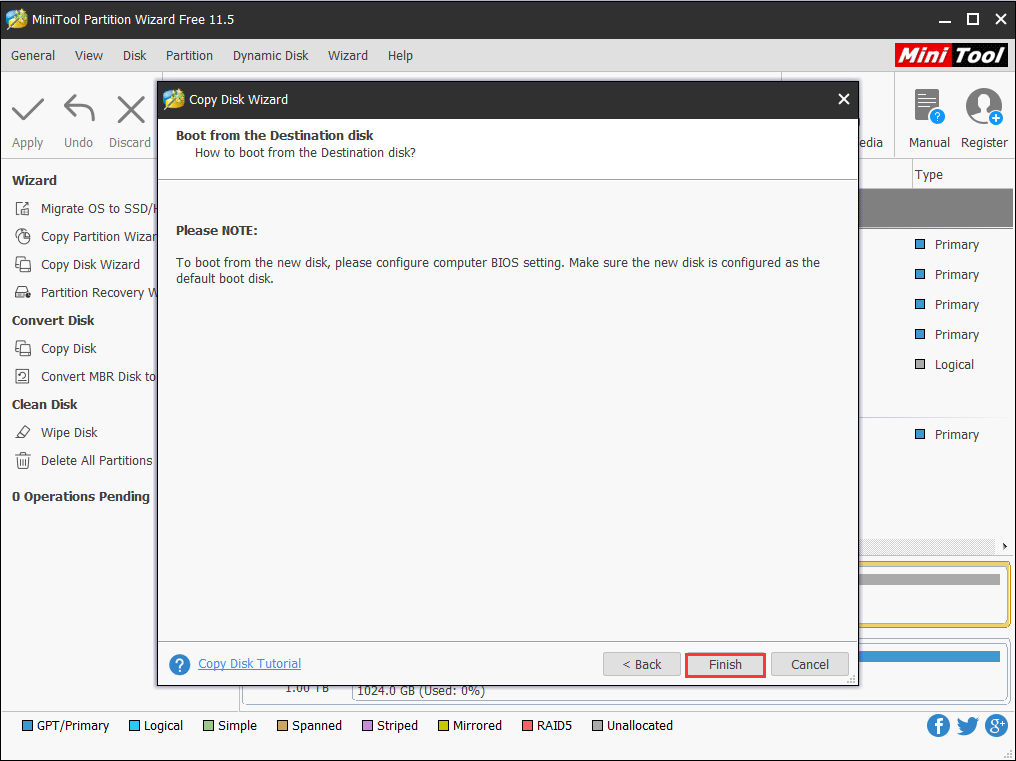Select Copy Disk under Convert Disk
This screenshot has width=1016, height=761.
click(68, 349)
